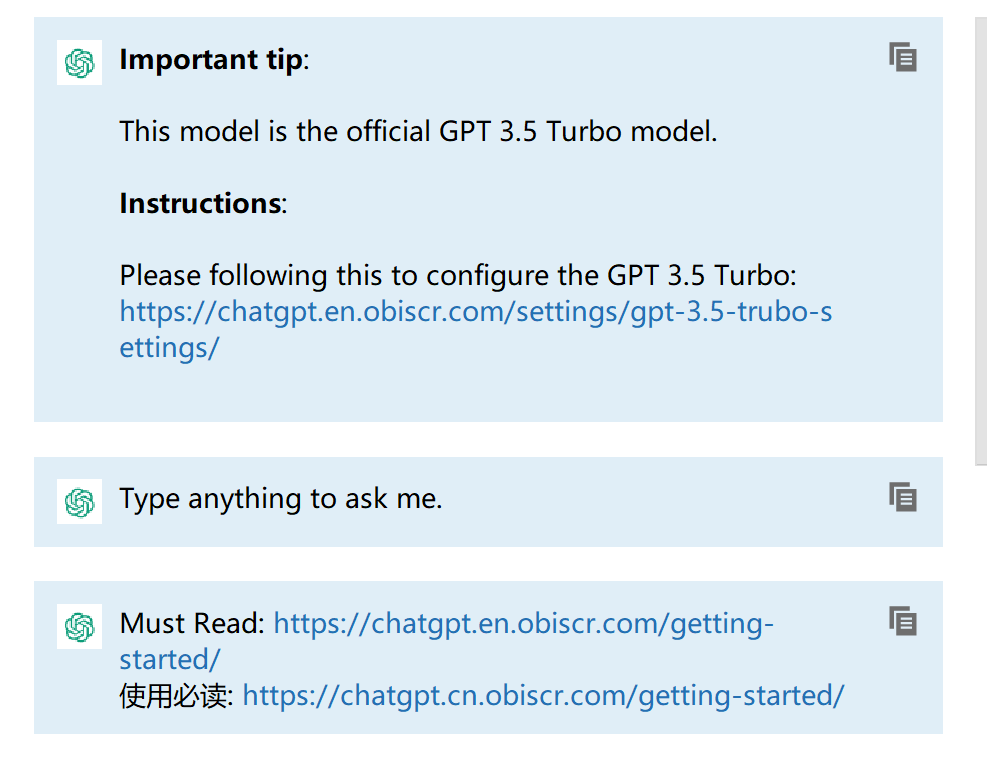
Task: Click the bold Important tip heading text
Action: (x=203, y=59)
